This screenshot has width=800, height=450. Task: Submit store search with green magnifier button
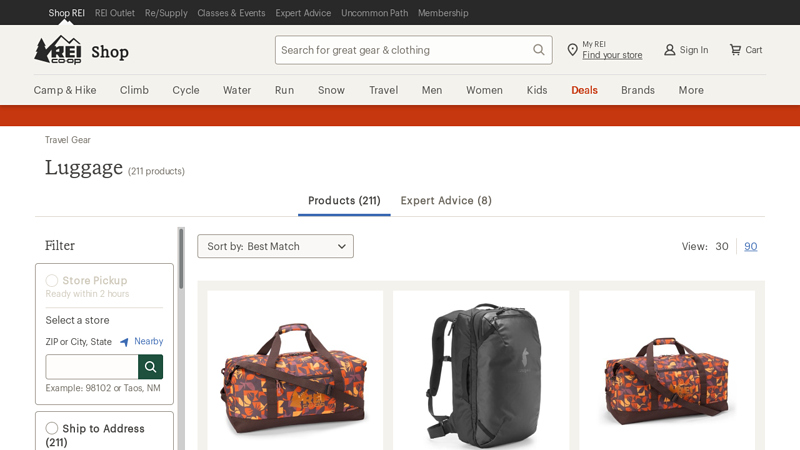[150, 367]
